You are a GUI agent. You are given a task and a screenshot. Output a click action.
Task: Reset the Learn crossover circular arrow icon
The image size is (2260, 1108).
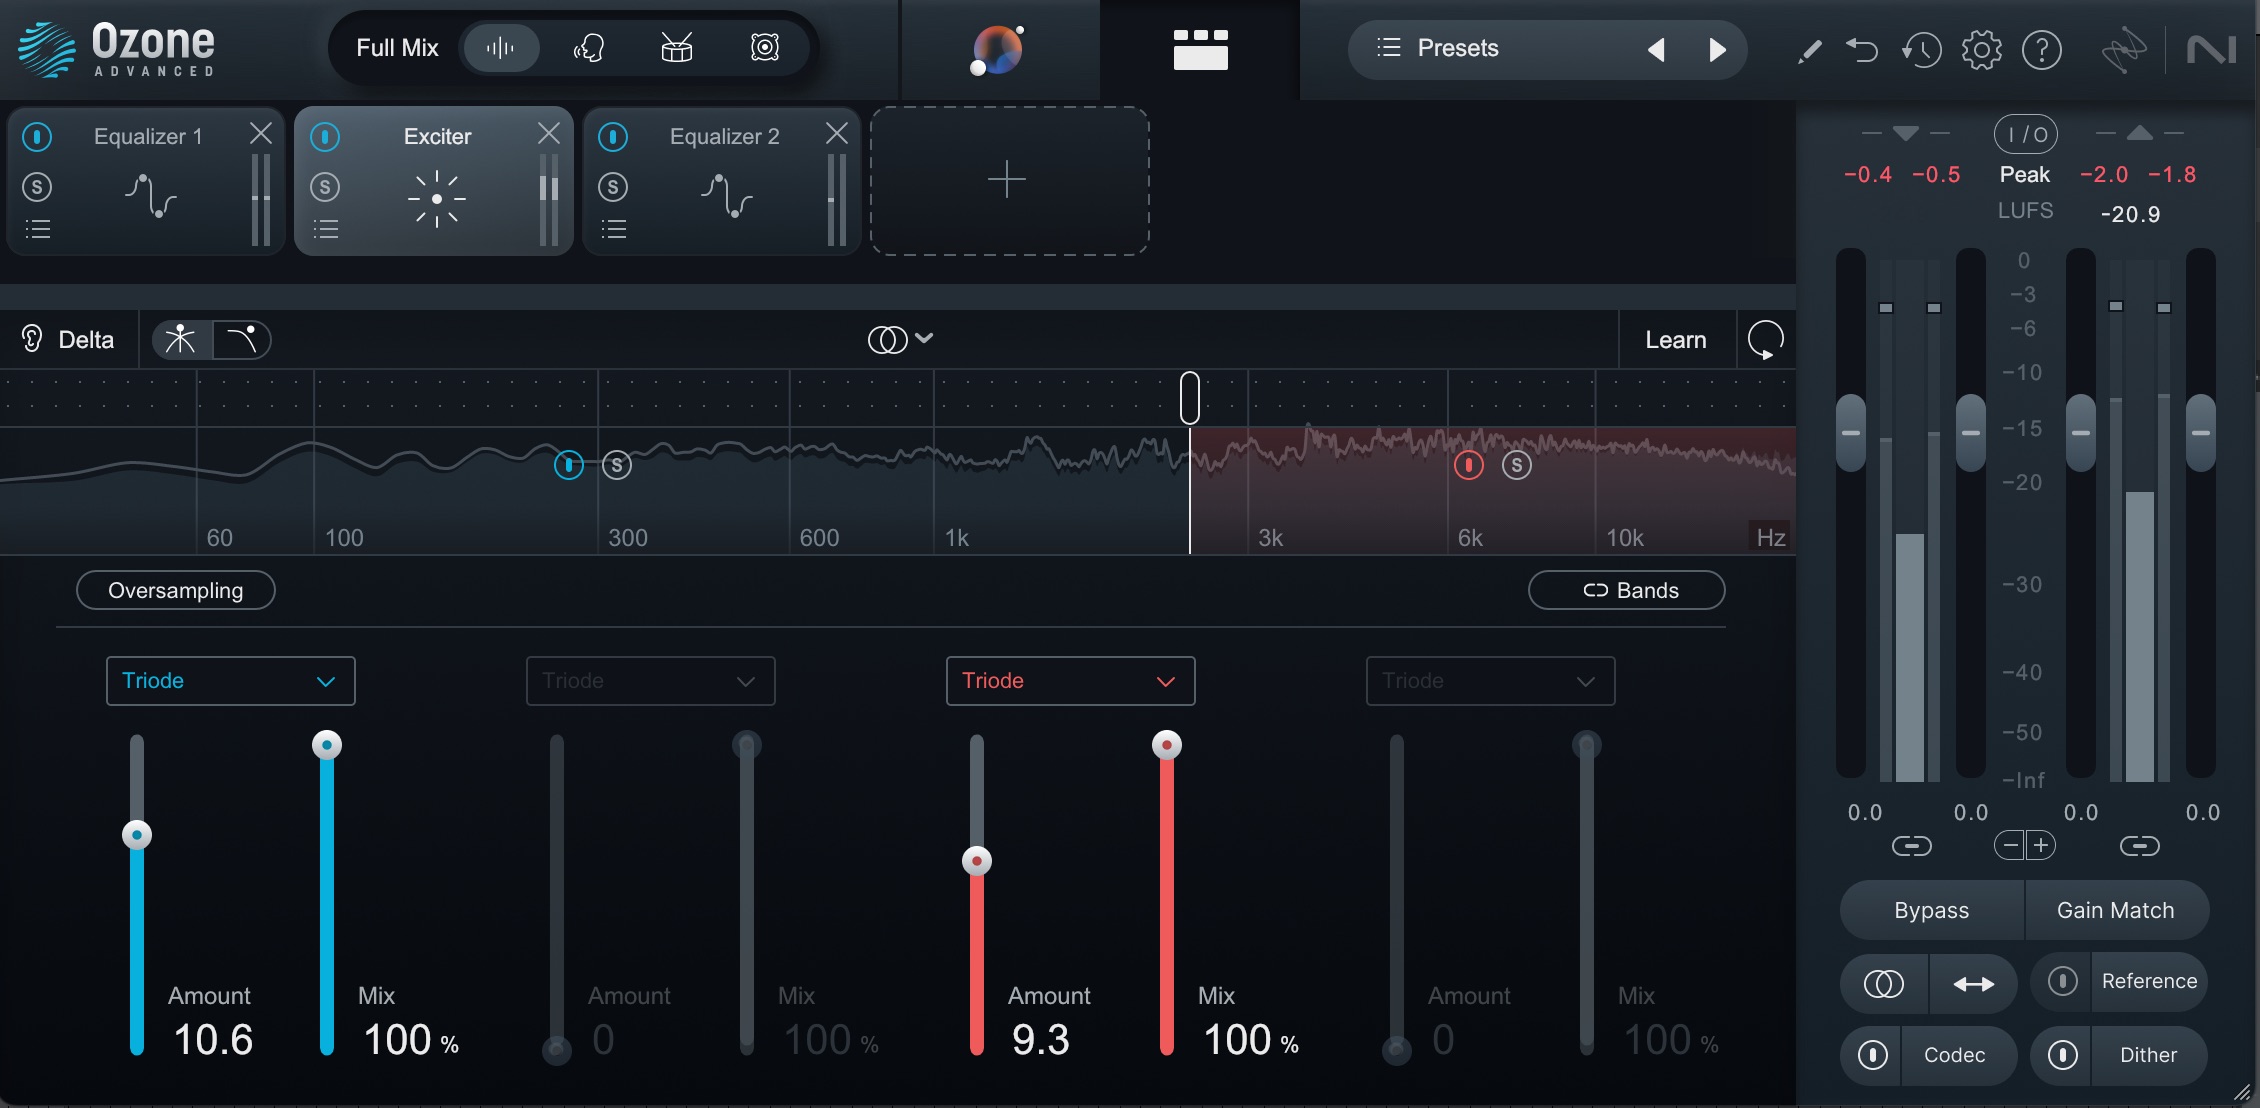1766,340
